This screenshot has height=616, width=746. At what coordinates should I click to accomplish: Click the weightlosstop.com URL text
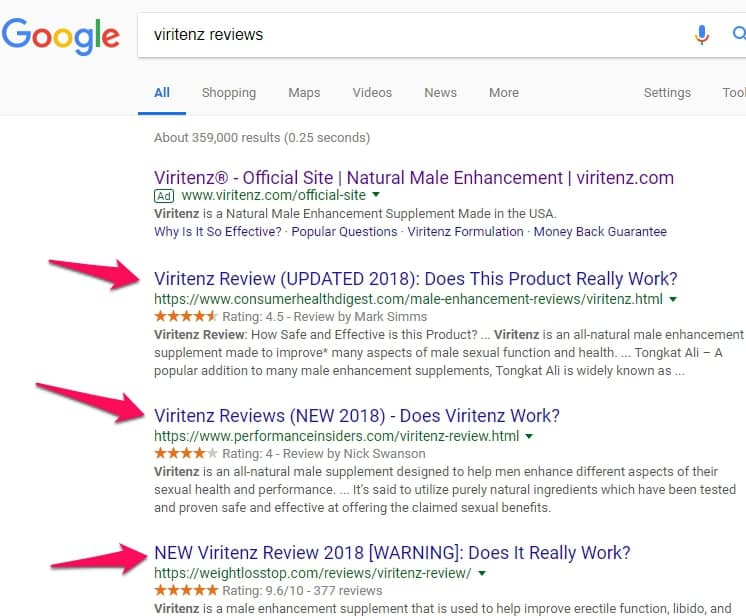pyautogui.click(x=313, y=573)
